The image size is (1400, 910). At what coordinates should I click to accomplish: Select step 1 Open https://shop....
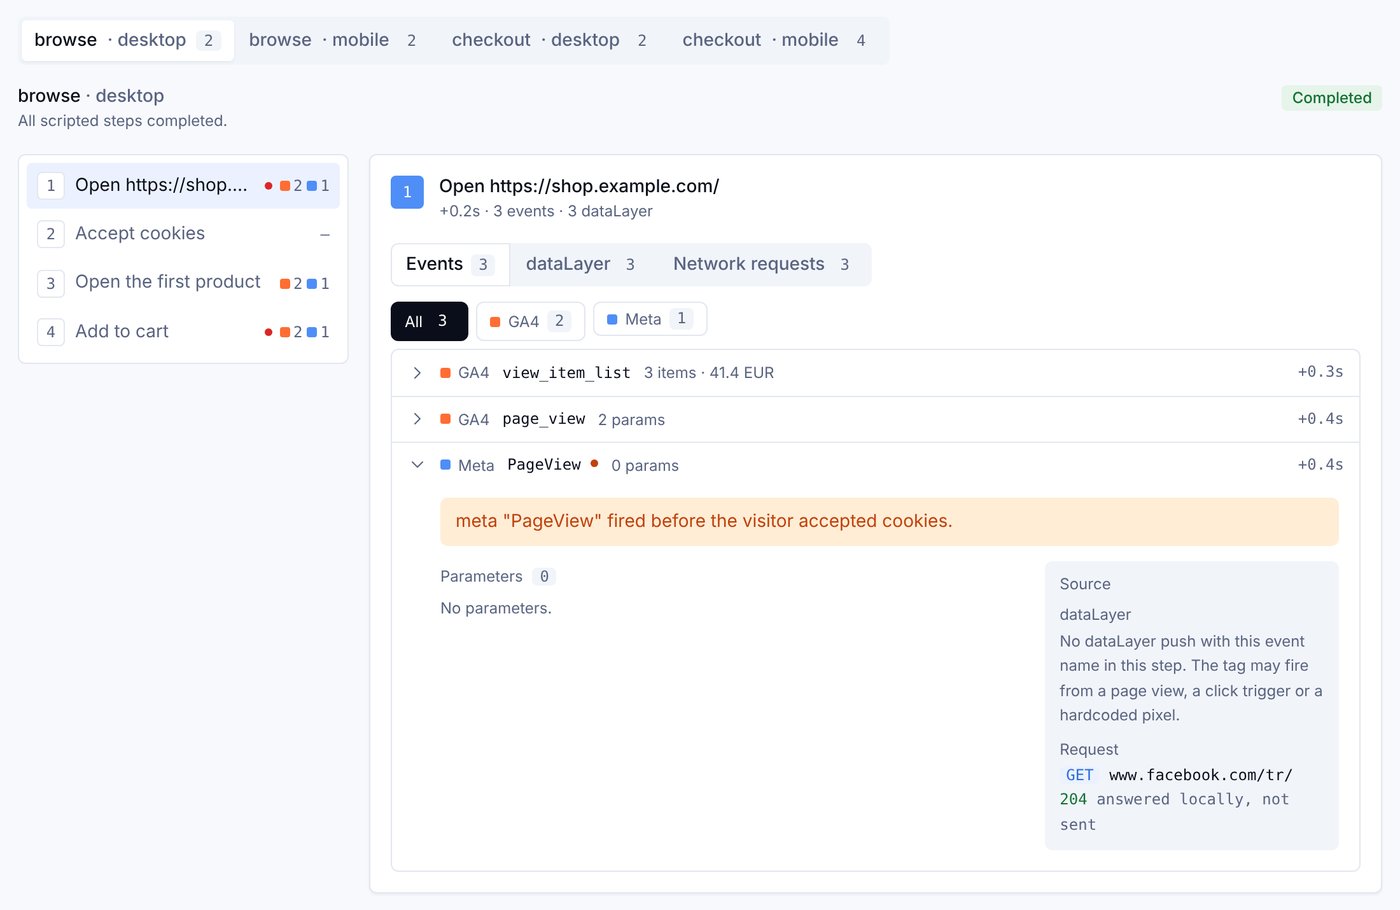[183, 186]
